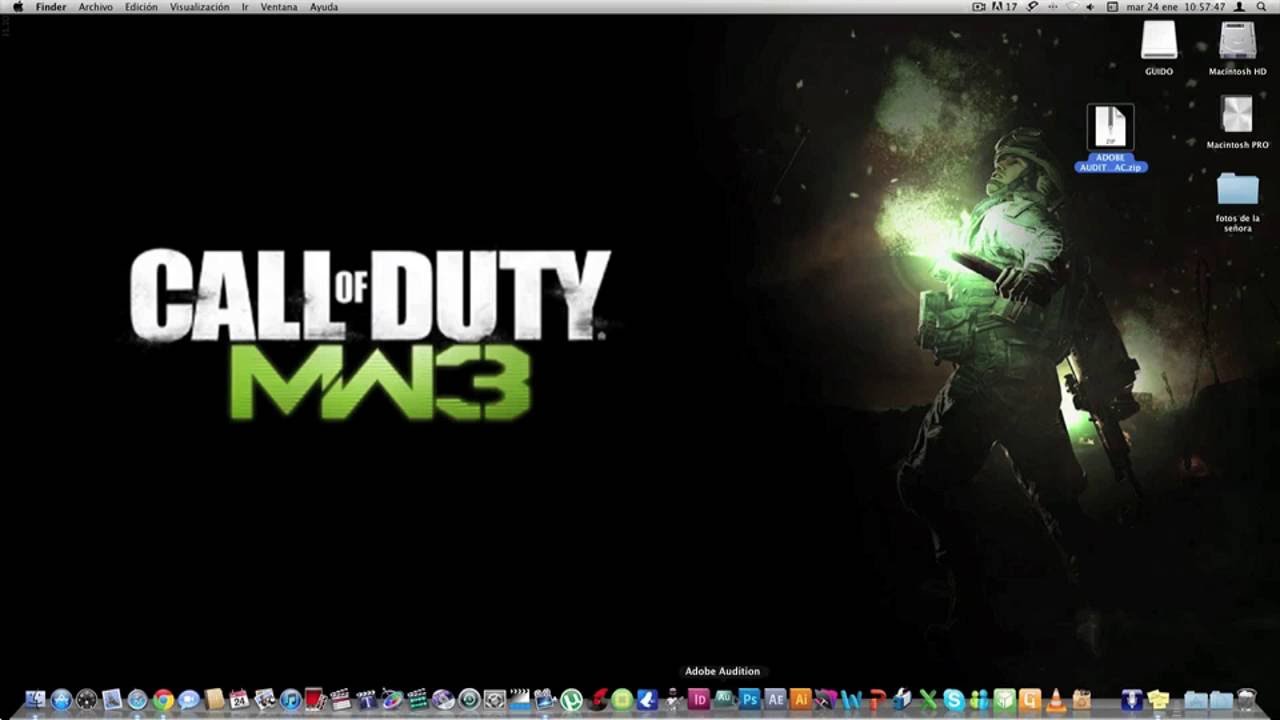Screen dimensions: 1280x720
Task: Launch Adobe Illustrator from the Dock
Action: coord(800,699)
